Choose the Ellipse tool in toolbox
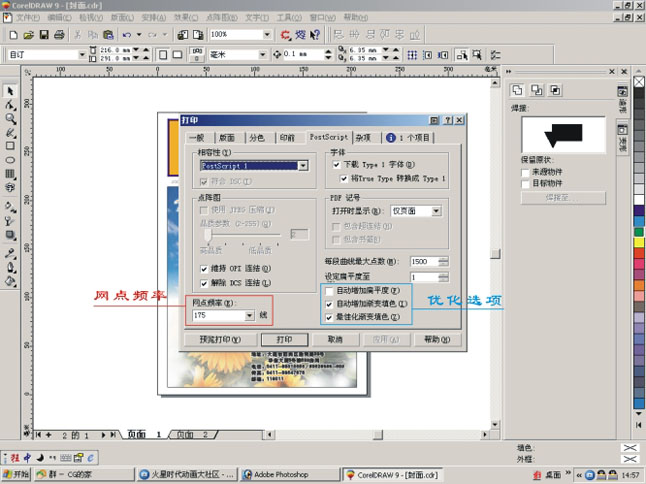This screenshot has width=646, height=484. tap(10, 159)
